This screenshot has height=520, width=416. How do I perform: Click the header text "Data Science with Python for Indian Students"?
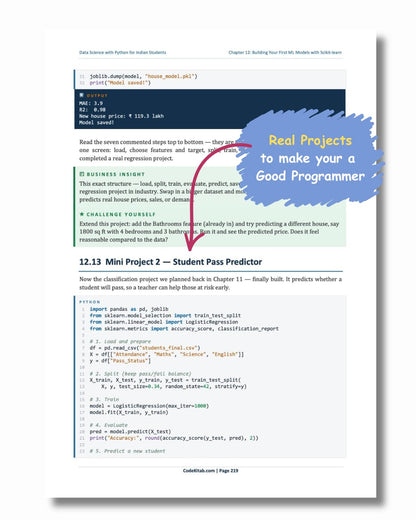tap(122, 52)
